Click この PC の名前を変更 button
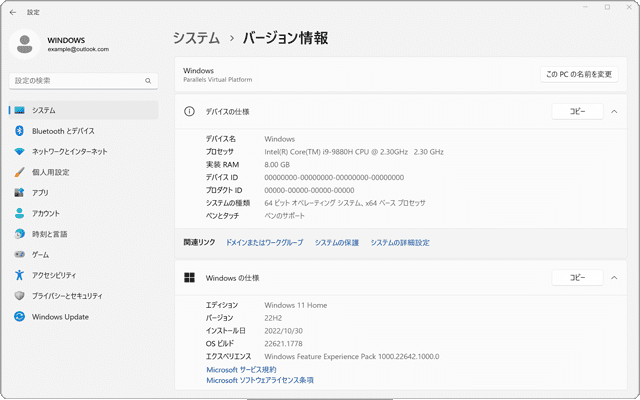 579,74
